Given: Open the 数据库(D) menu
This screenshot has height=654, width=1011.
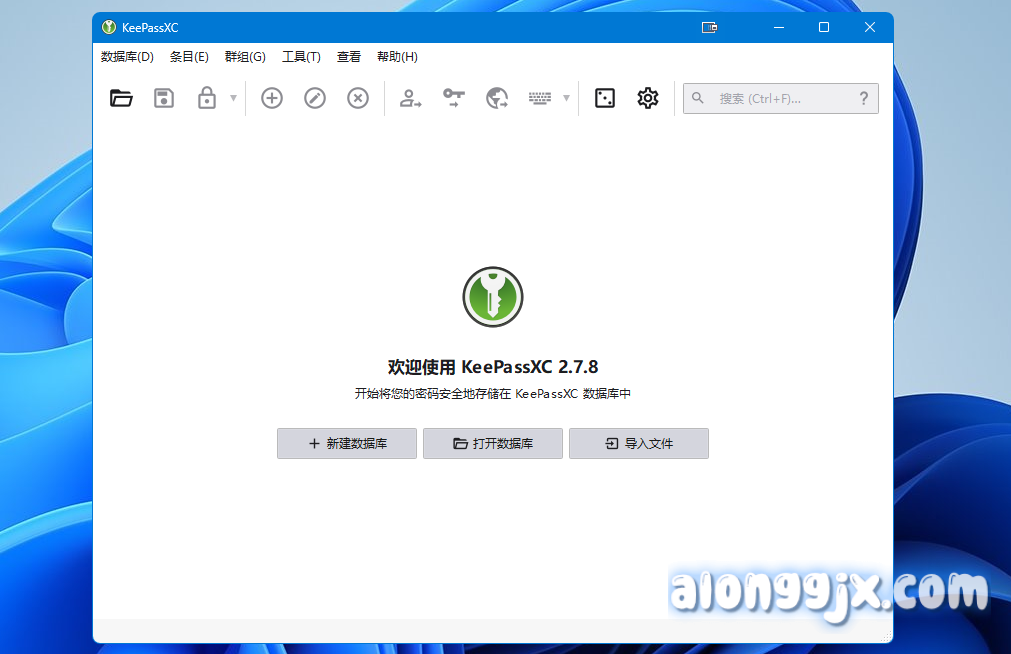Looking at the screenshot, I should pos(127,57).
